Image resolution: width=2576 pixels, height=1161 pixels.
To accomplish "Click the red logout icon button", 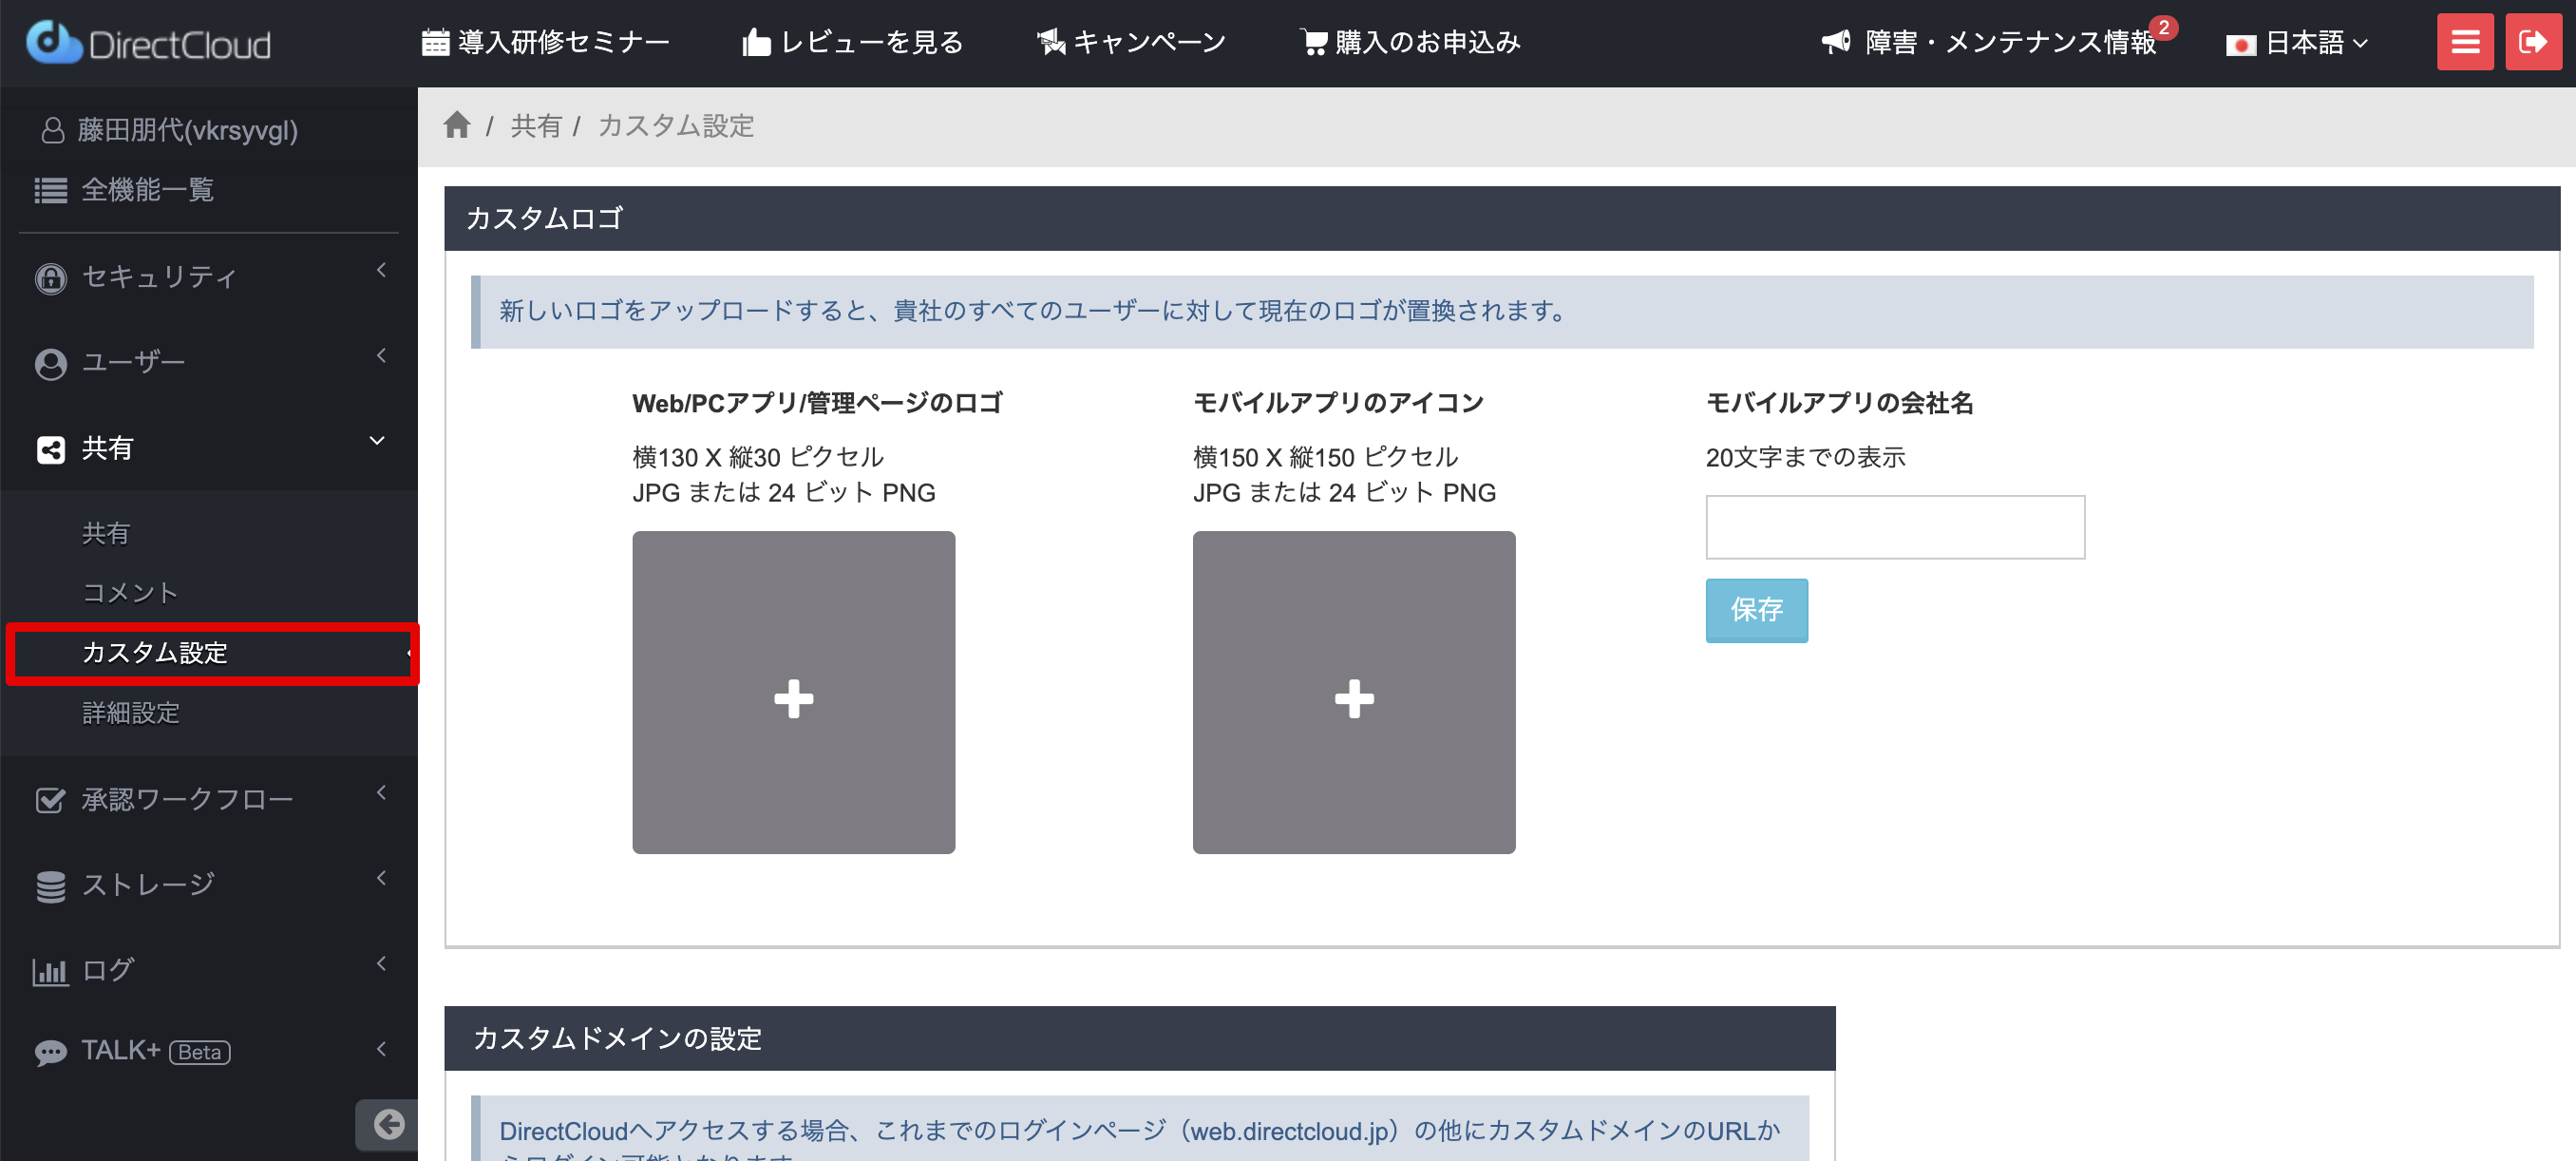I will (2532, 42).
